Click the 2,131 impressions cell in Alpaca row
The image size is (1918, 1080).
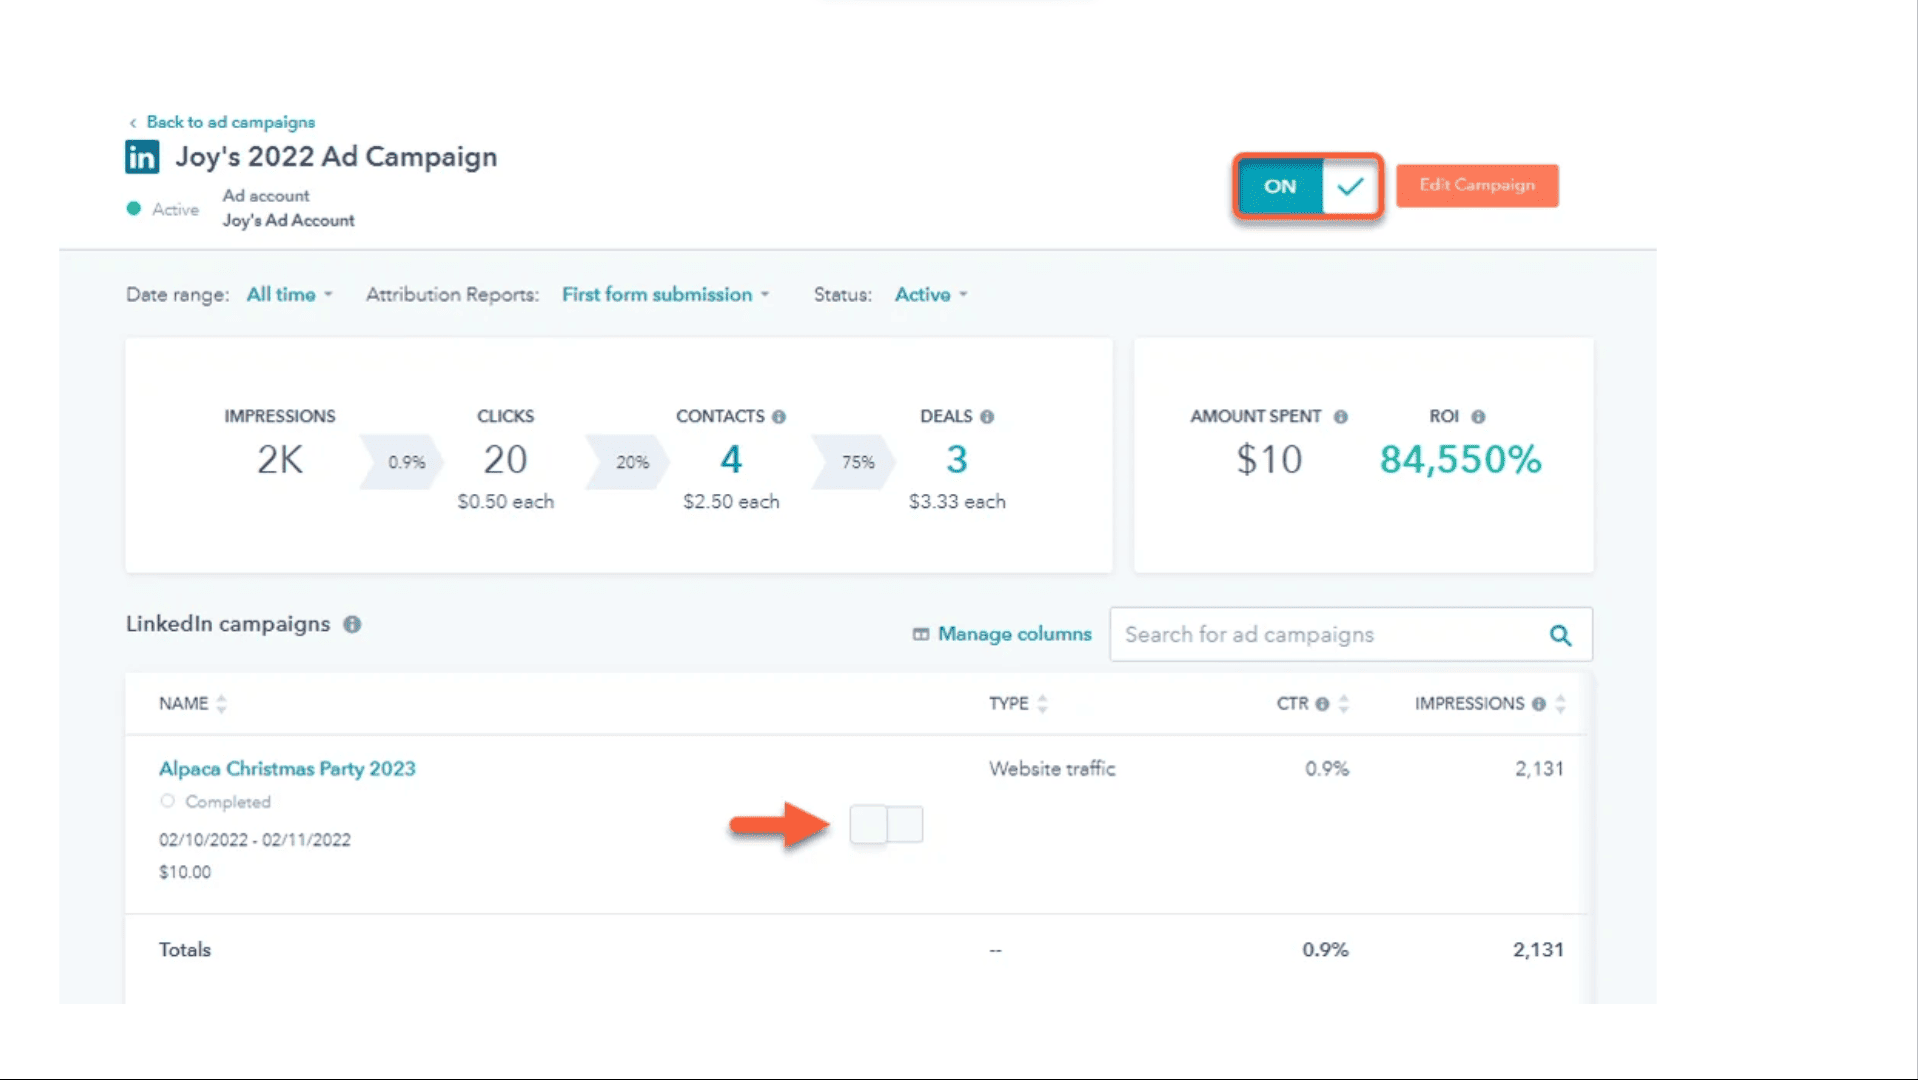pyautogui.click(x=1538, y=768)
